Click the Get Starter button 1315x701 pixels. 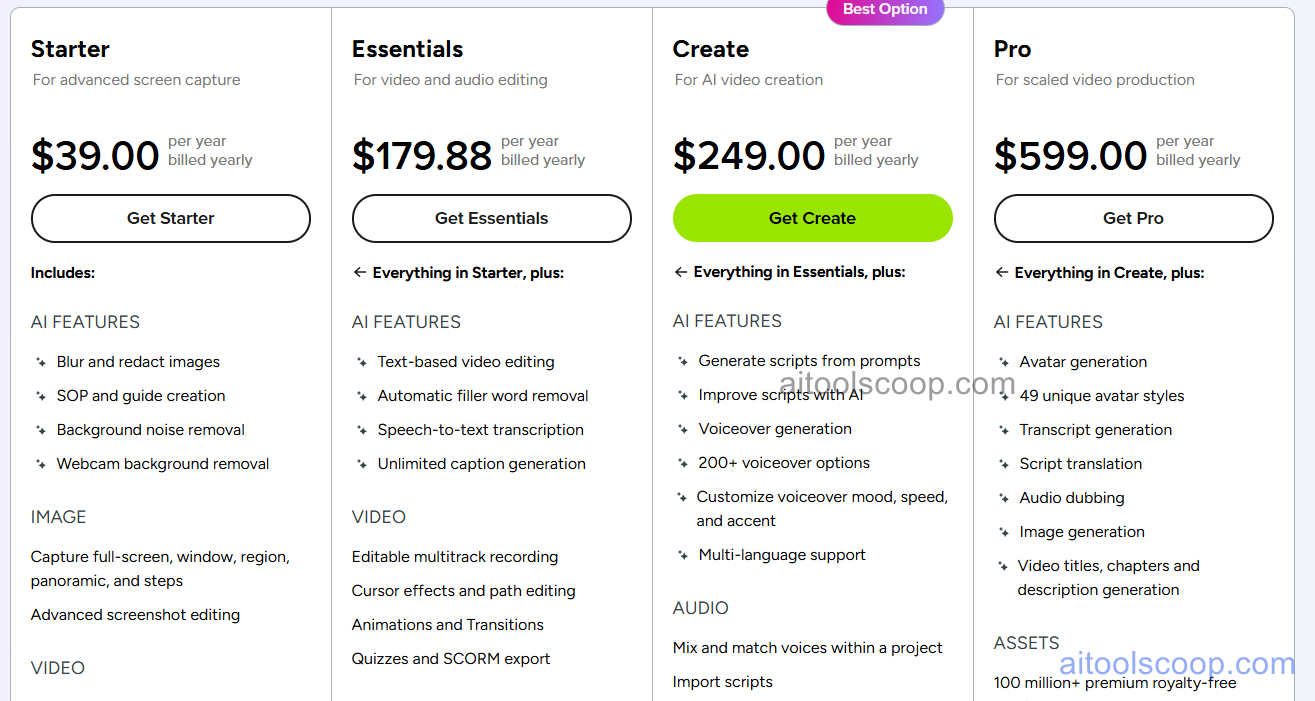point(170,218)
